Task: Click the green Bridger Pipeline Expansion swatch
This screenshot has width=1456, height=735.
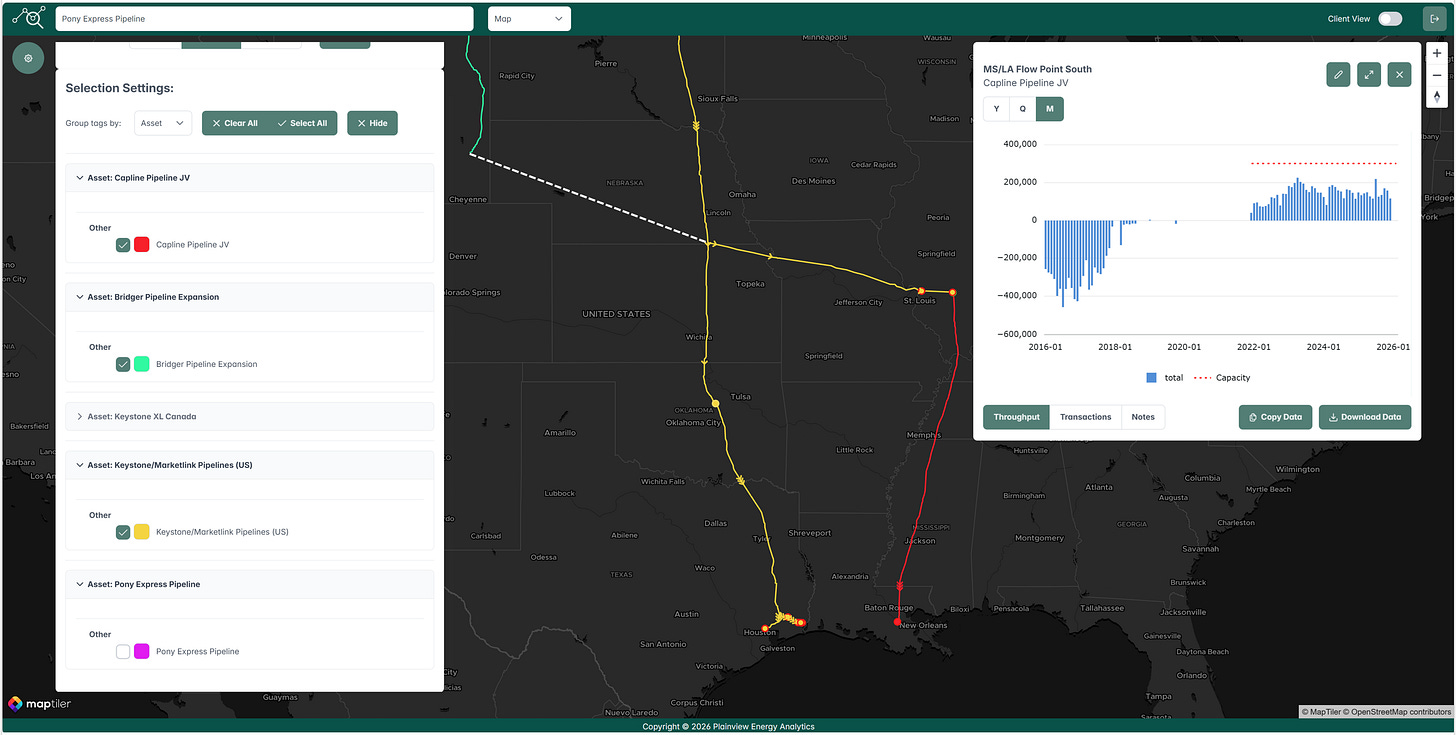Action: pyautogui.click(x=142, y=364)
